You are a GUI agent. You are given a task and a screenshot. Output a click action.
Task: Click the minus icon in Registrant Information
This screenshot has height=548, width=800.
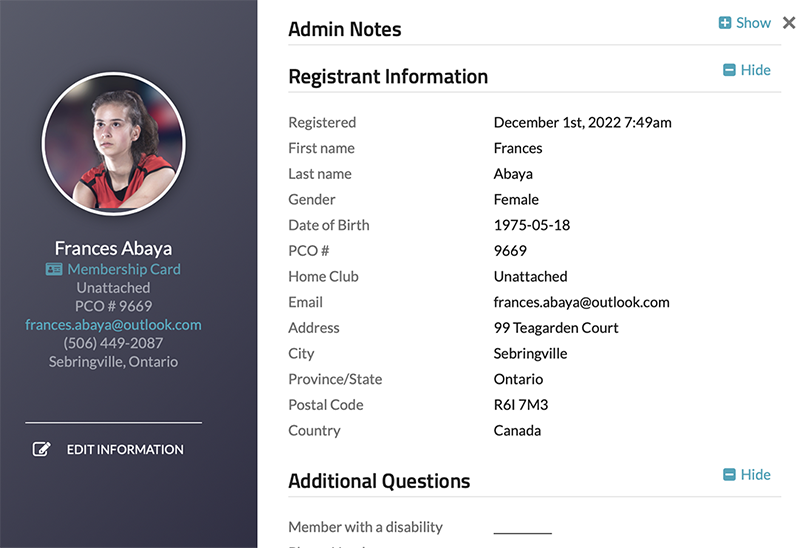pyautogui.click(x=730, y=70)
